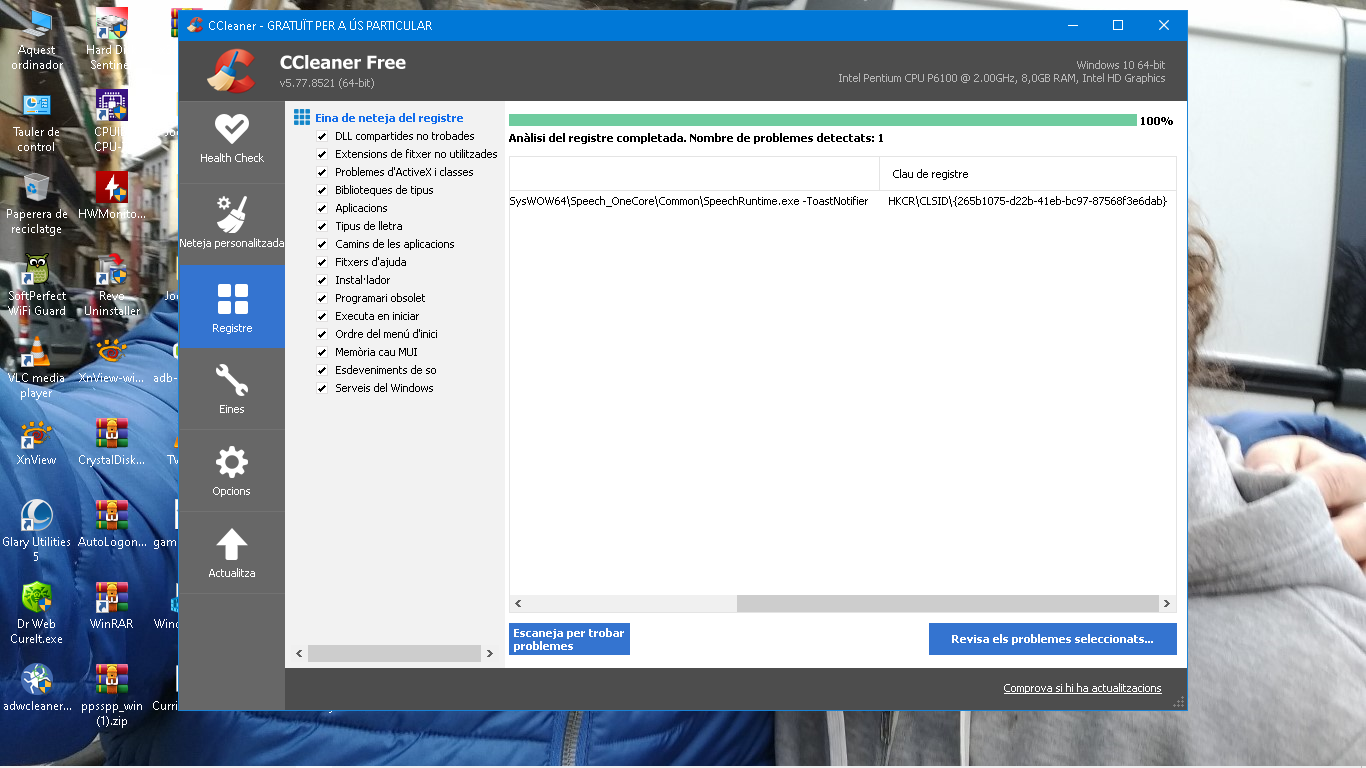The image size is (1366, 768).
Task: Maximize the CCleaner window
Action: coord(1118,25)
